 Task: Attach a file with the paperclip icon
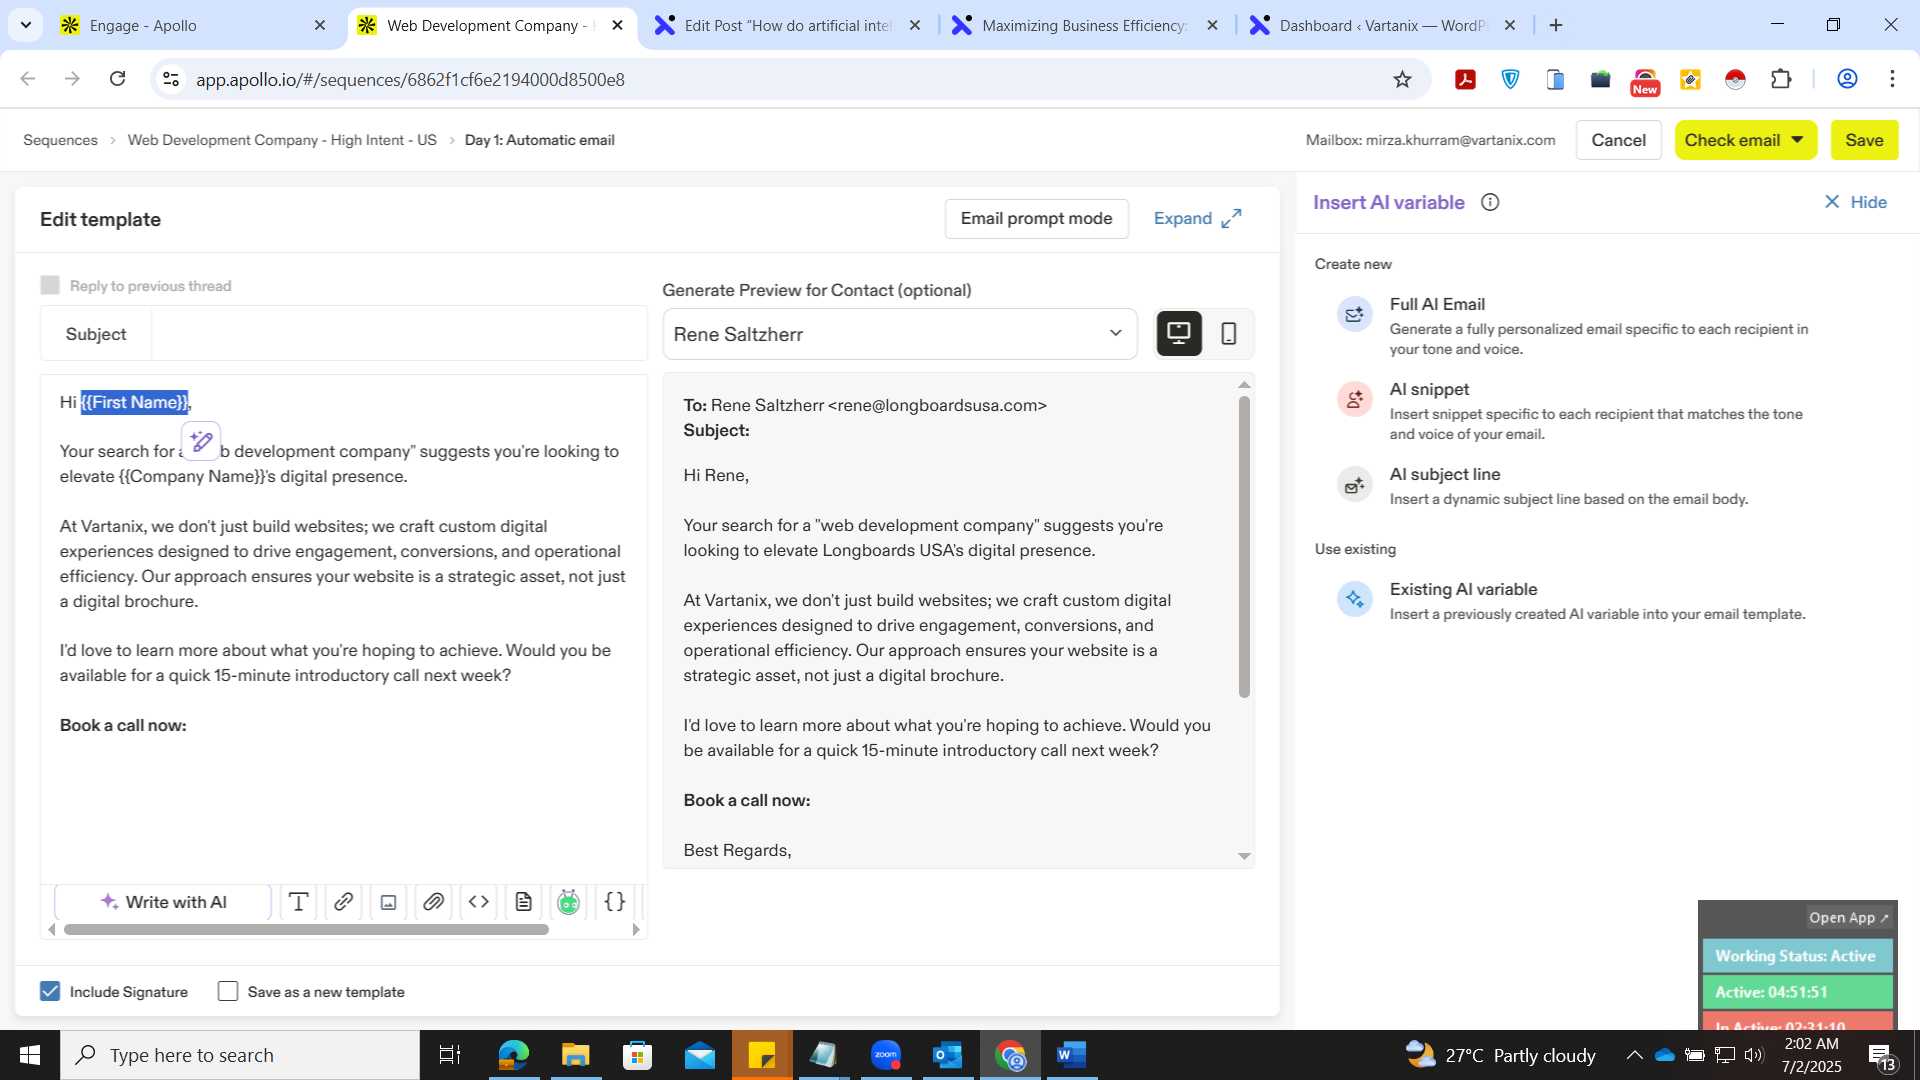(433, 902)
